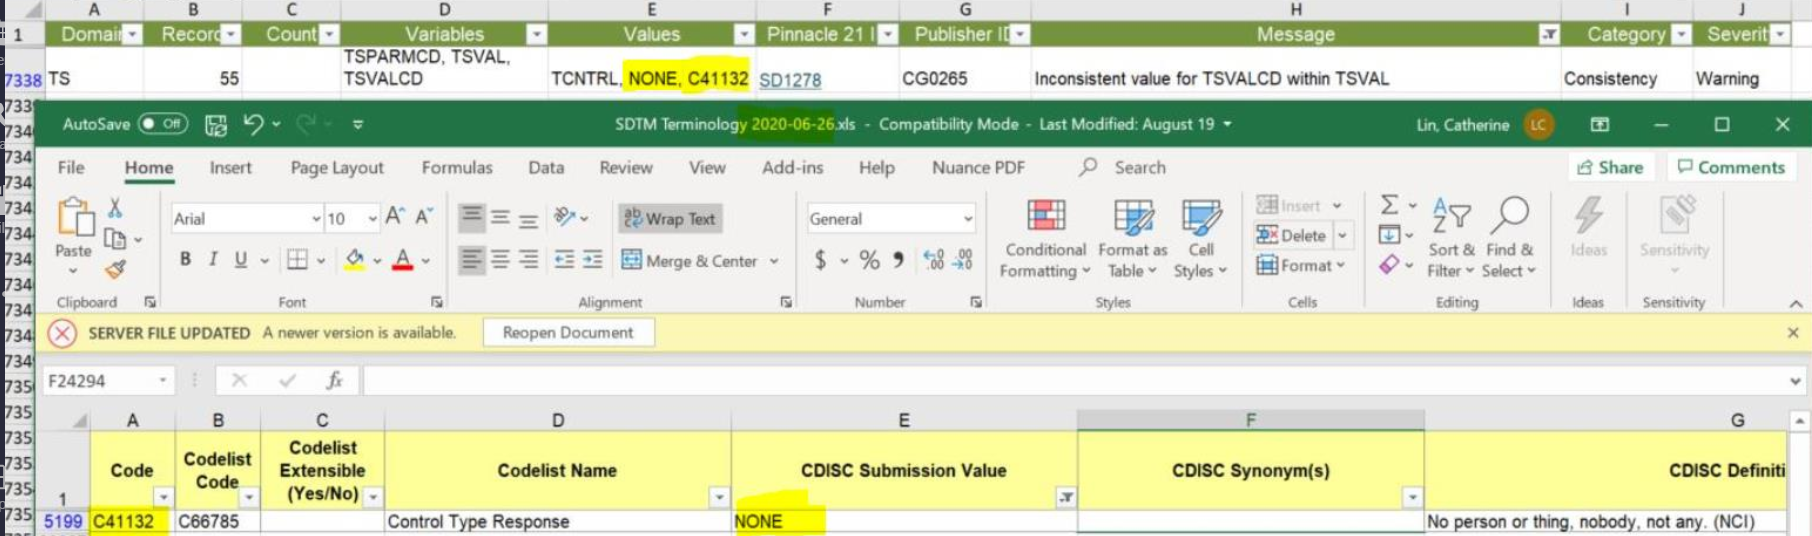The image size is (1812, 536).
Task: Open the font size dropdown
Action: 372,219
